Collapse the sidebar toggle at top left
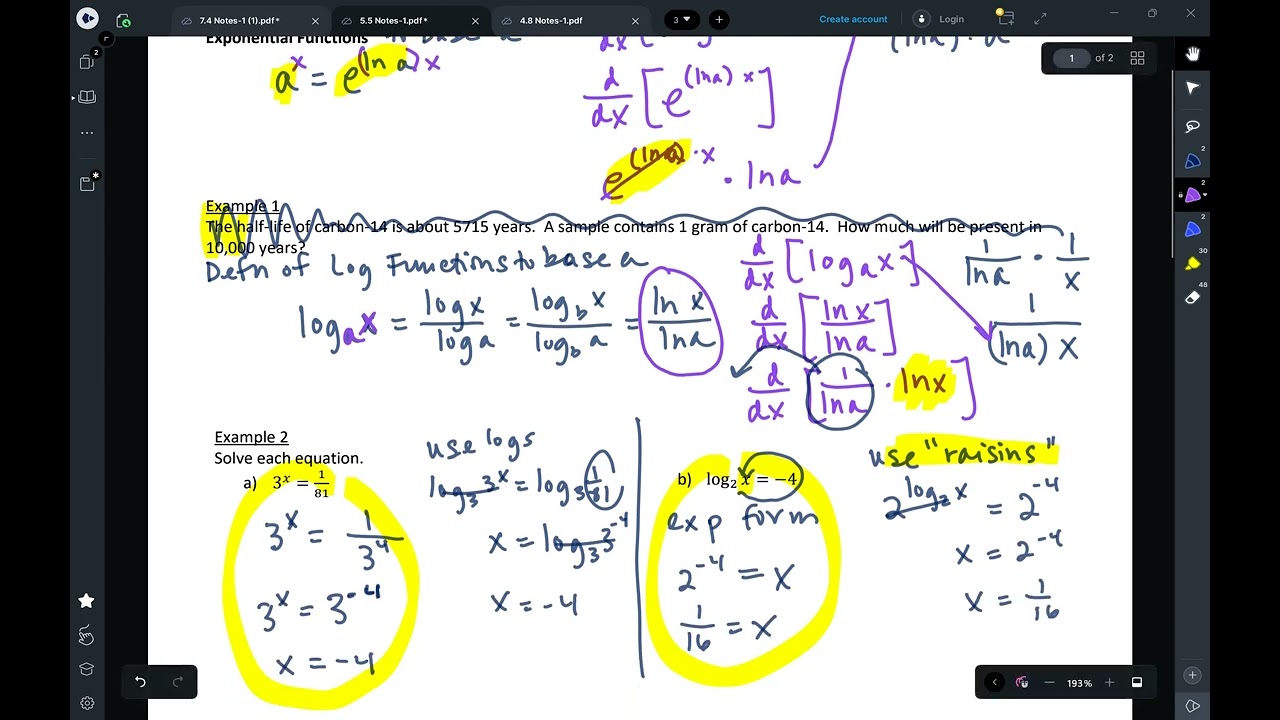1280x720 pixels. [106, 38]
